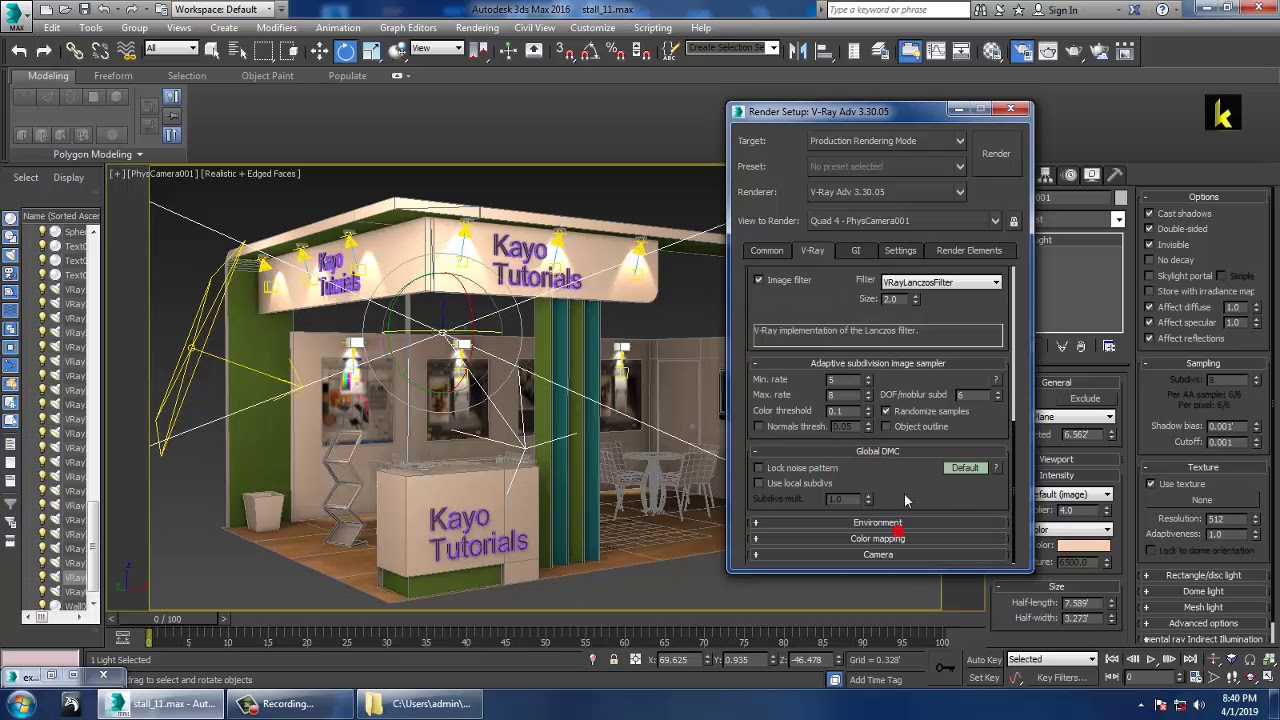This screenshot has width=1280, height=720.
Task: Open the Curve Editor
Action: [936, 51]
